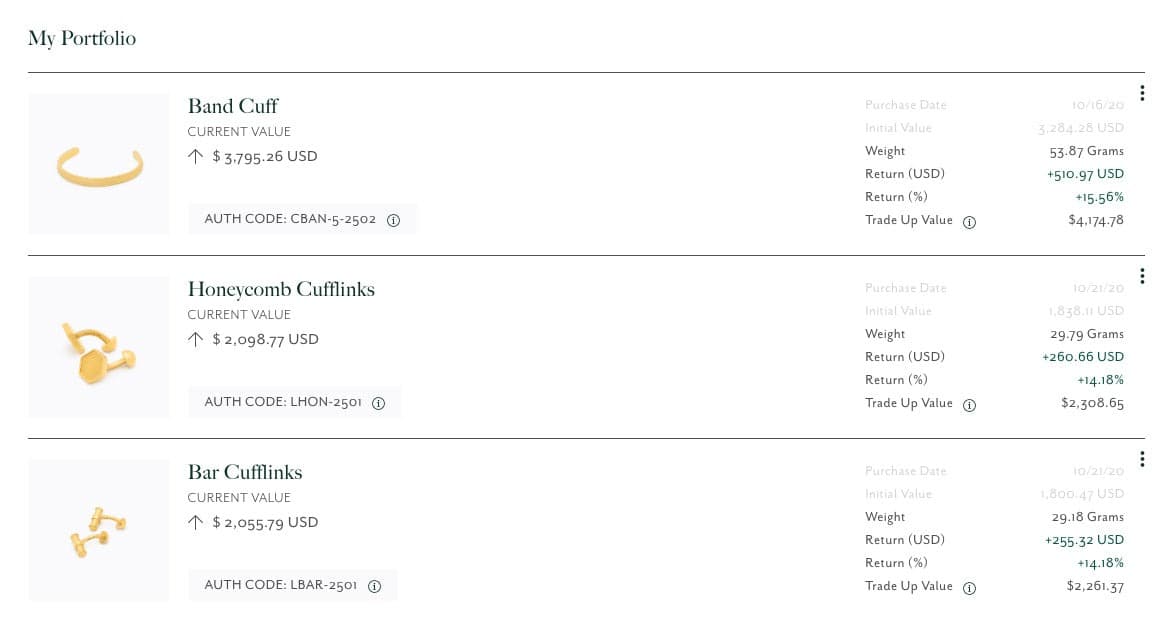Click the Bar Cufflinks title link
This screenshot has width=1173, height=629.
pyautogui.click(x=245, y=473)
